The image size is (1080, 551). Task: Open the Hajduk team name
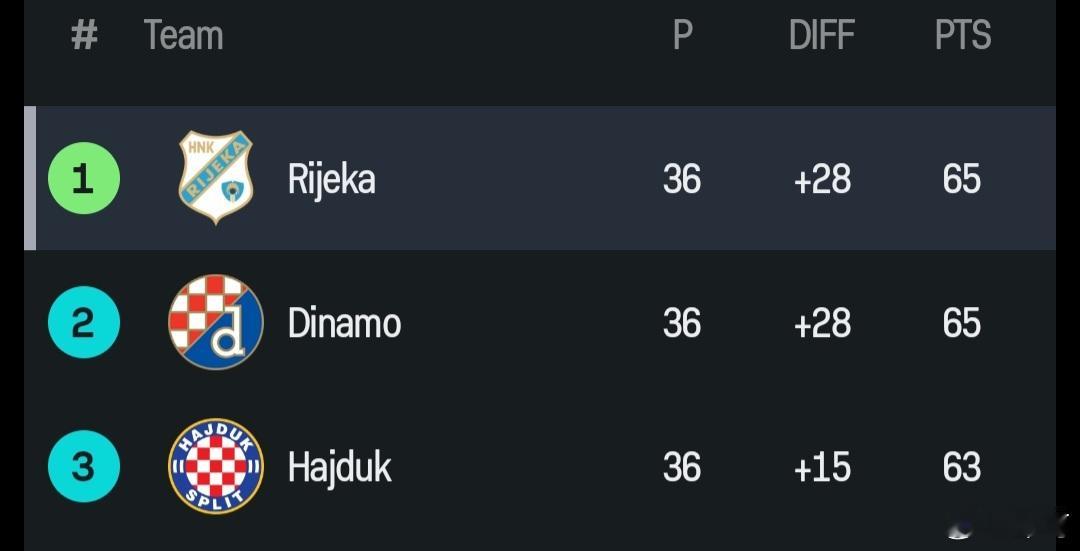[x=340, y=468]
